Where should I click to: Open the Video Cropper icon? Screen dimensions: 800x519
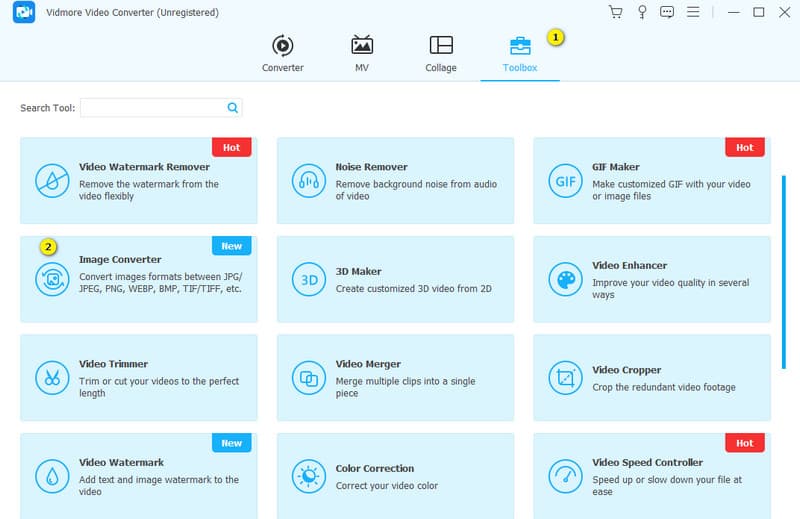point(564,378)
